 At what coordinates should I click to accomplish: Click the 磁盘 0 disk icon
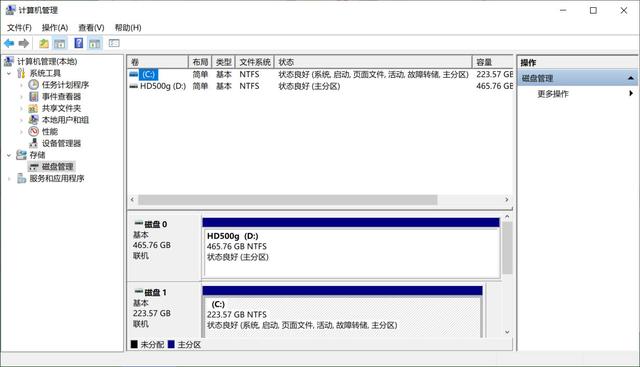click(139, 224)
